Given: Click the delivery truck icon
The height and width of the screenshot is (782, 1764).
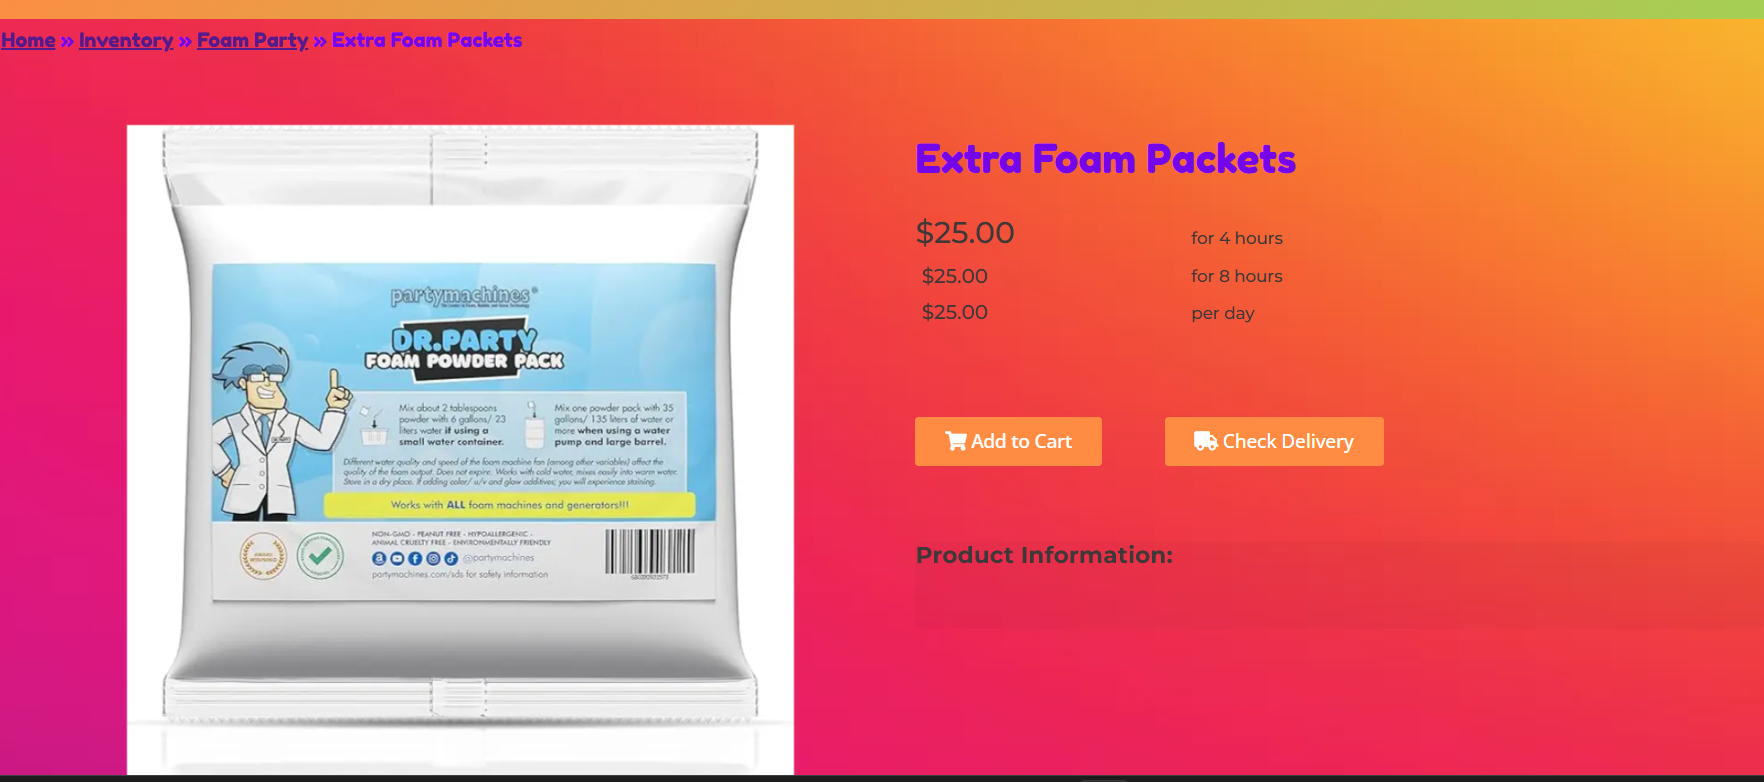Looking at the screenshot, I should click(x=1205, y=441).
